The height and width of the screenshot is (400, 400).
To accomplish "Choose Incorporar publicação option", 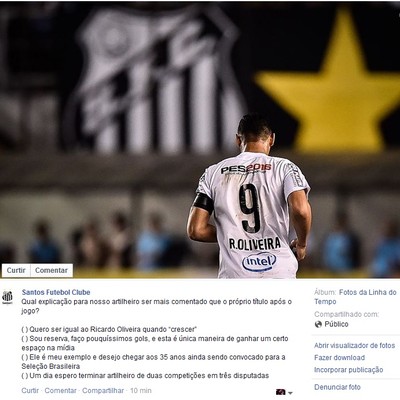I will [348, 370].
